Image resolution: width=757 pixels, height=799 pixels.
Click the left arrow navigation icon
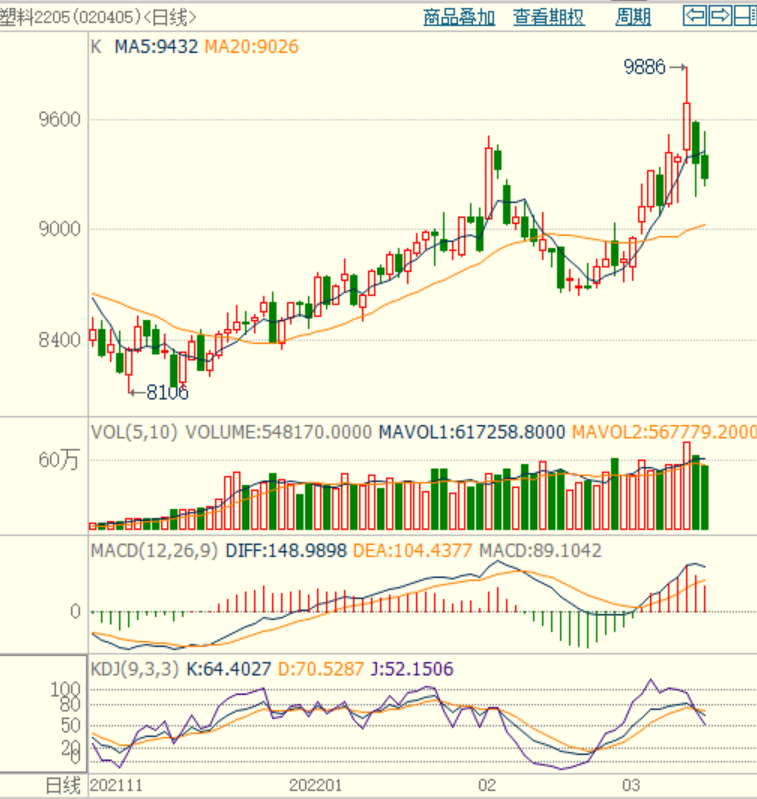pyautogui.click(x=694, y=15)
